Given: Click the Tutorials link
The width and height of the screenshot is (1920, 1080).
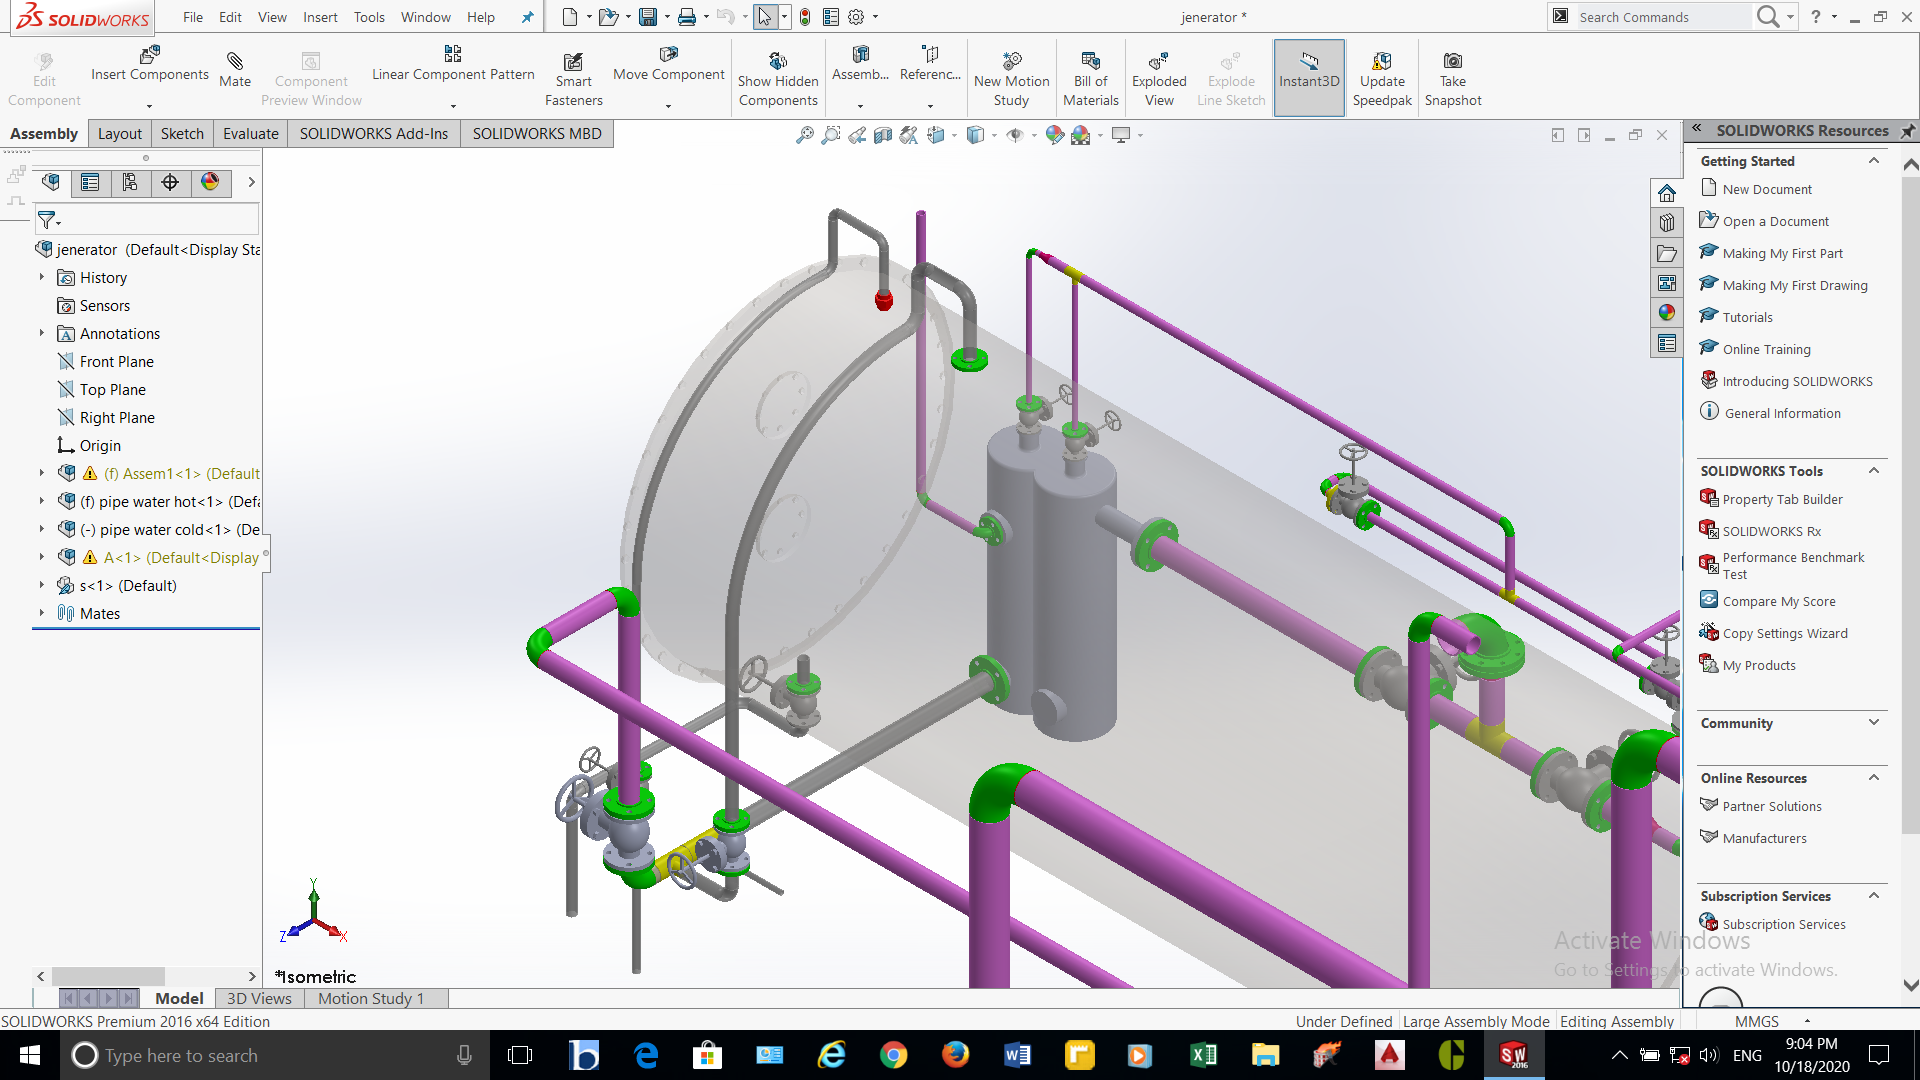Looking at the screenshot, I should point(1747,317).
